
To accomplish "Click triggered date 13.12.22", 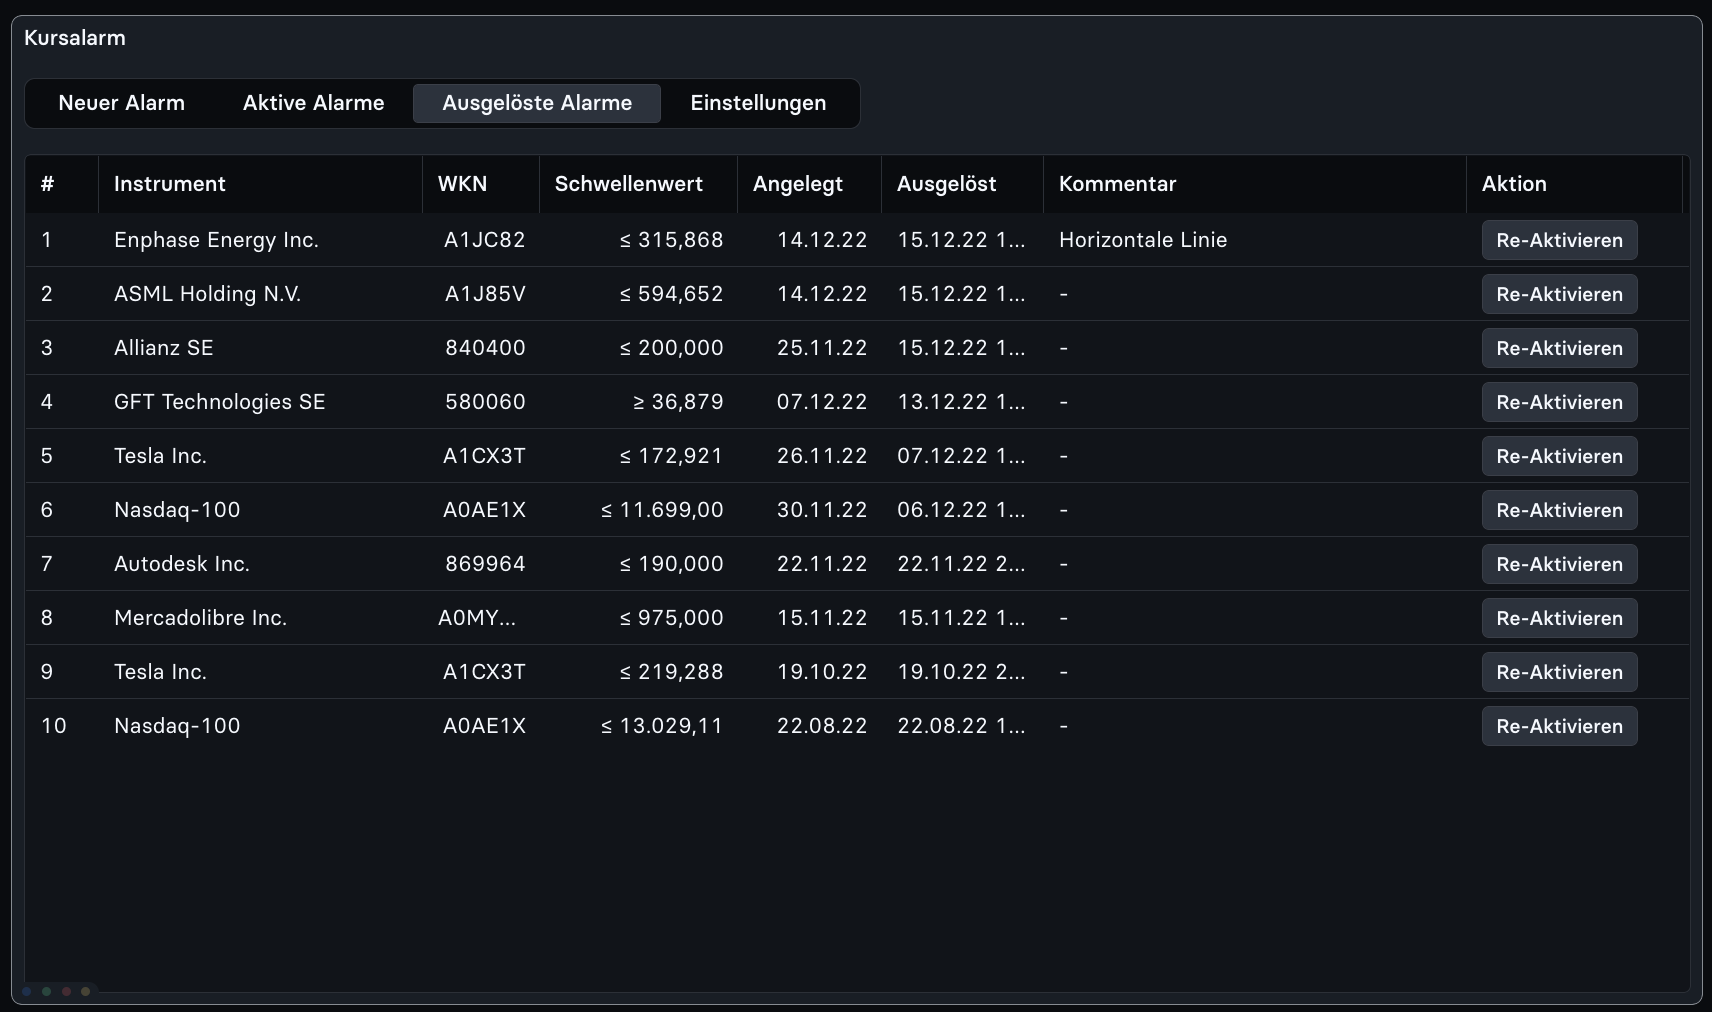I will (x=961, y=402).
